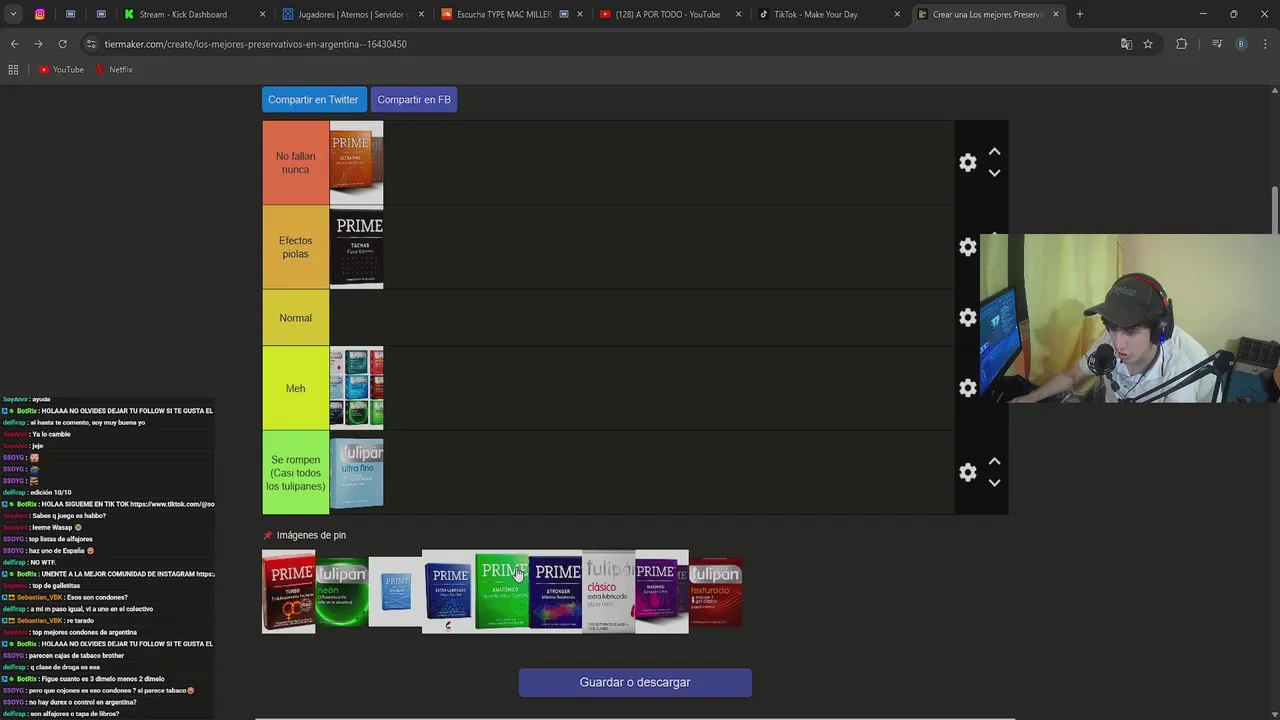1280x720 pixels.
Task: Select the 'No fallan nunca' orange tier label
Action: pyautogui.click(x=295, y=163)
